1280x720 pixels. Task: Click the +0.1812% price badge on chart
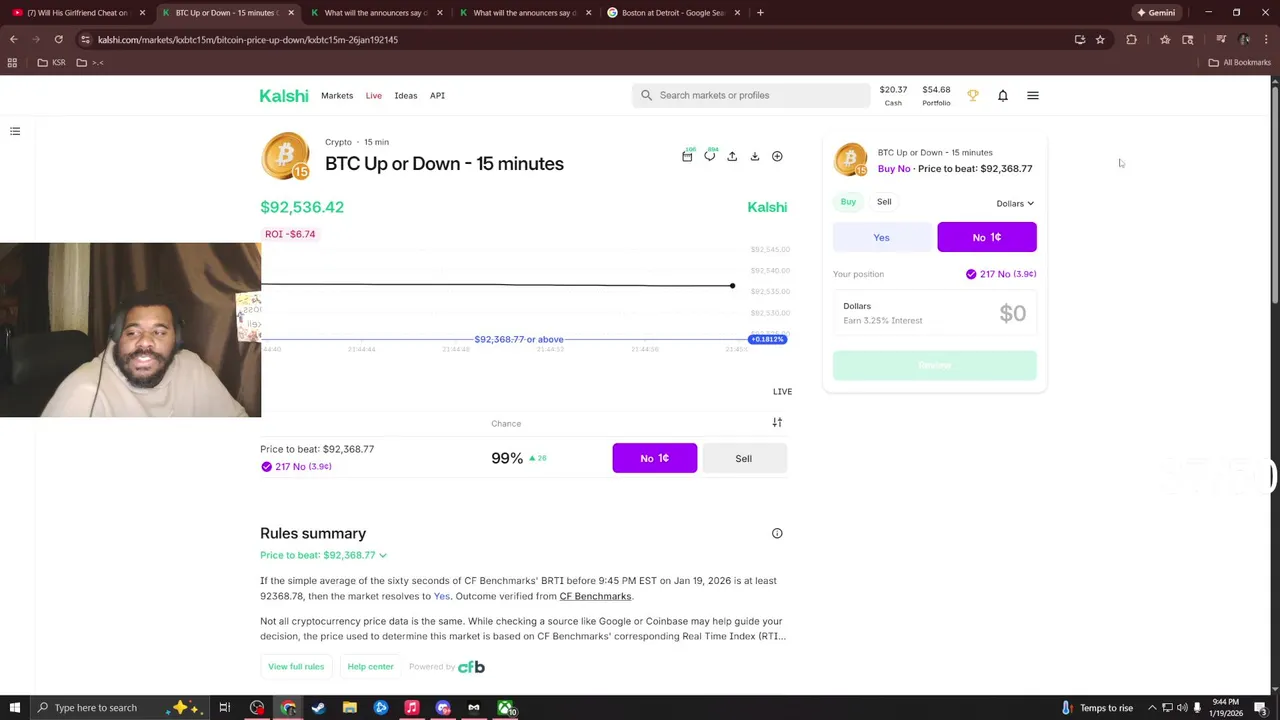(x=768, y=340)
